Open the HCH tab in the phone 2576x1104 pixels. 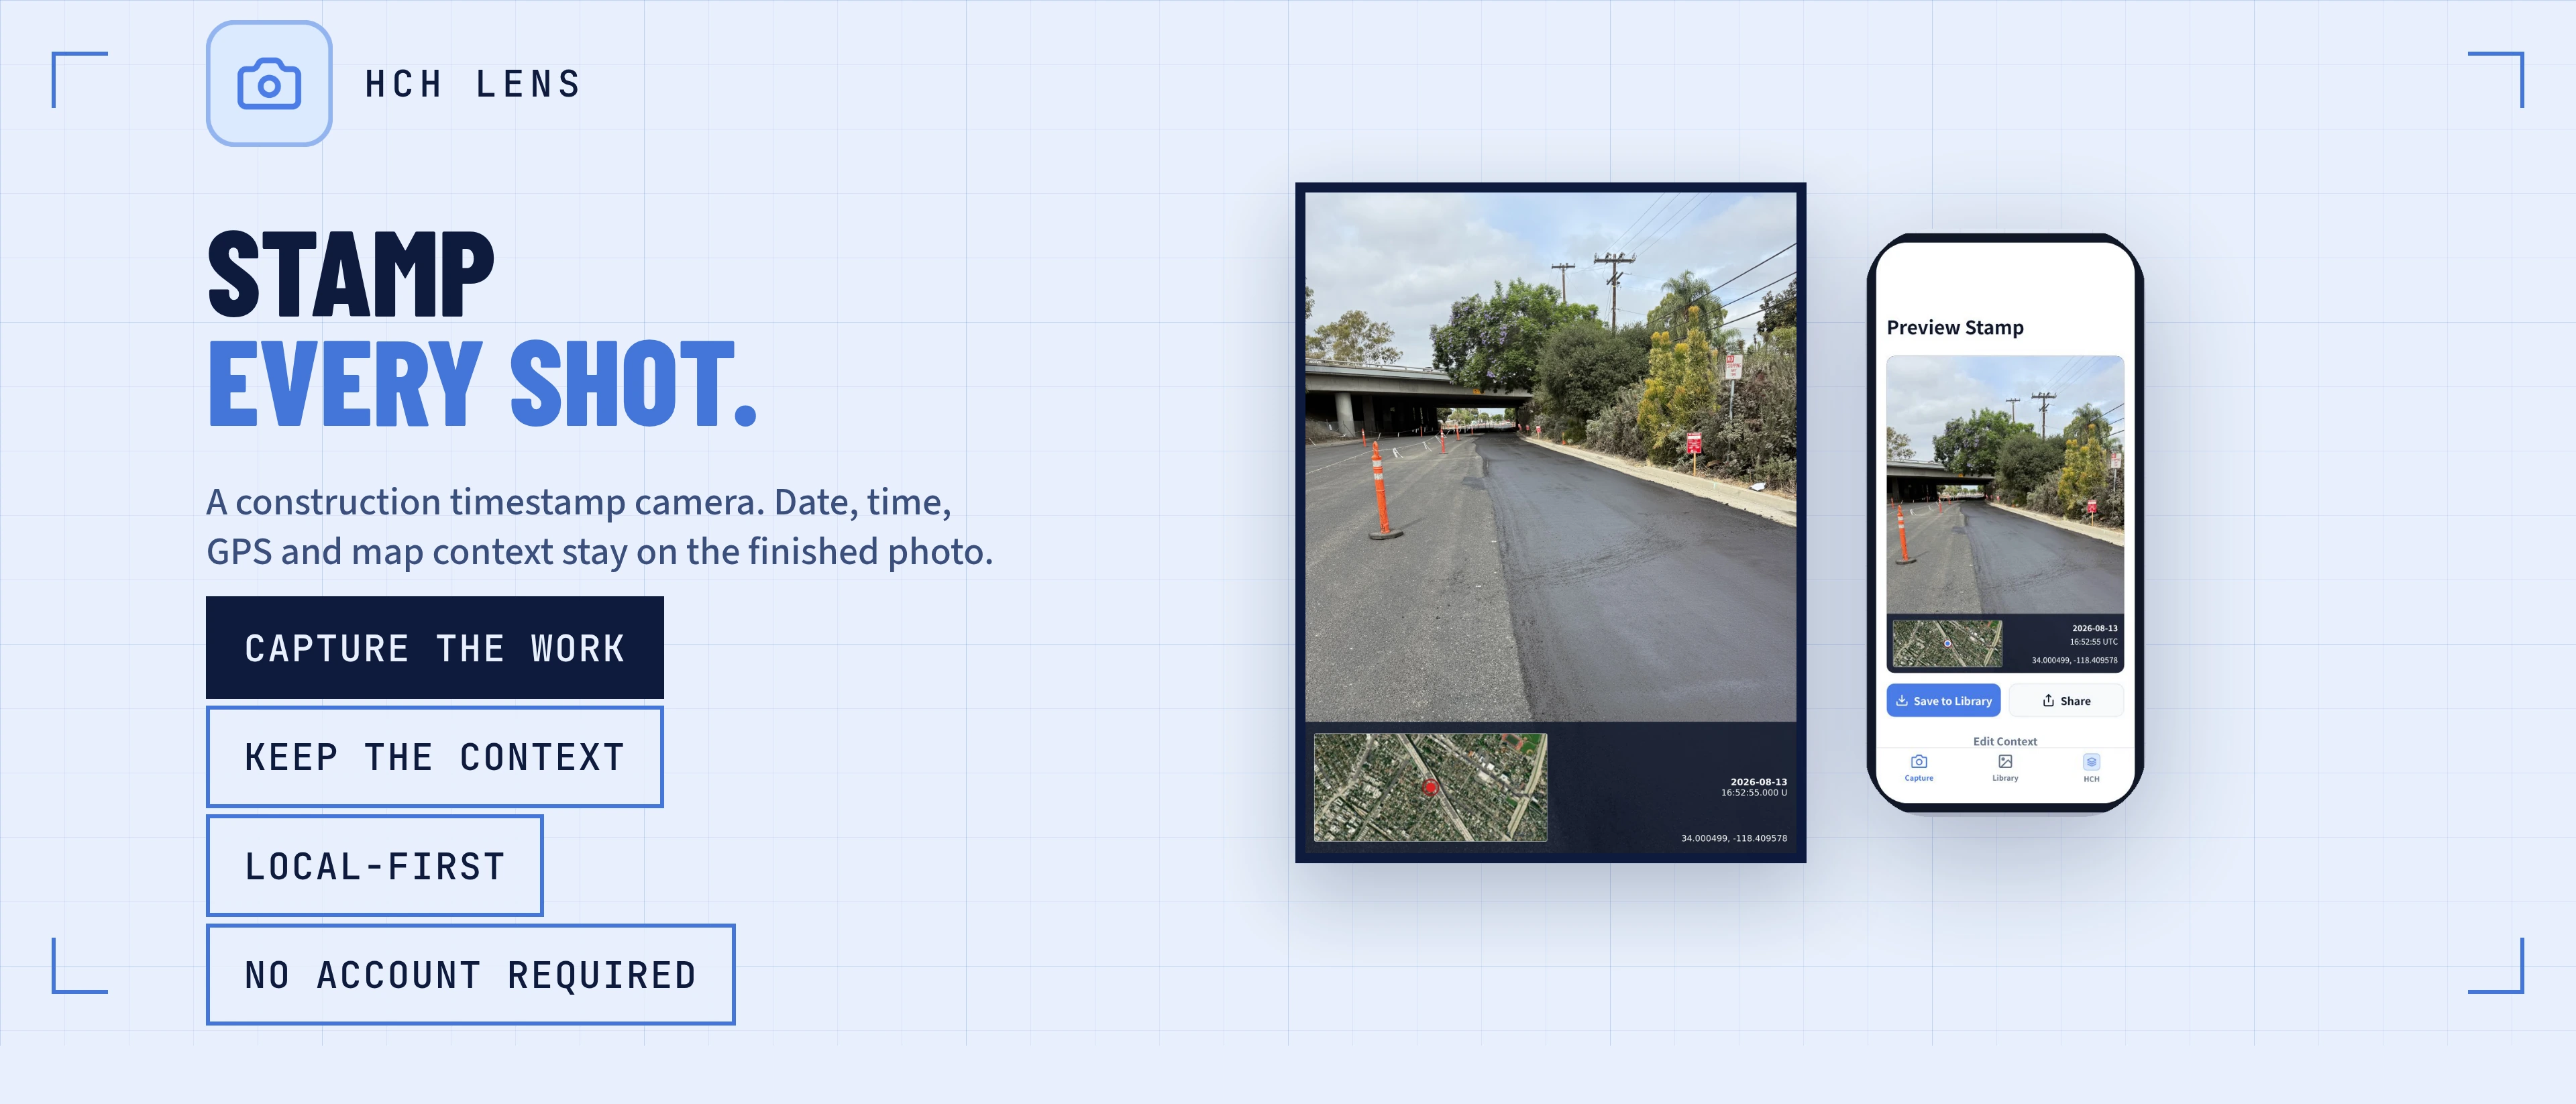pyautogui.click(x=2091, y=768)
